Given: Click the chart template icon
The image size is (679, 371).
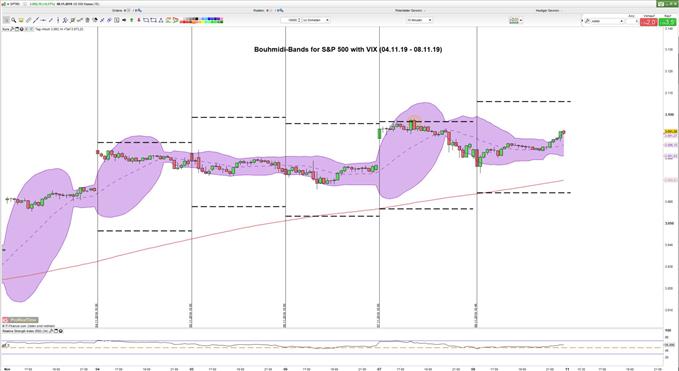Looking at the screenshot, I should (x=514, y=20).
